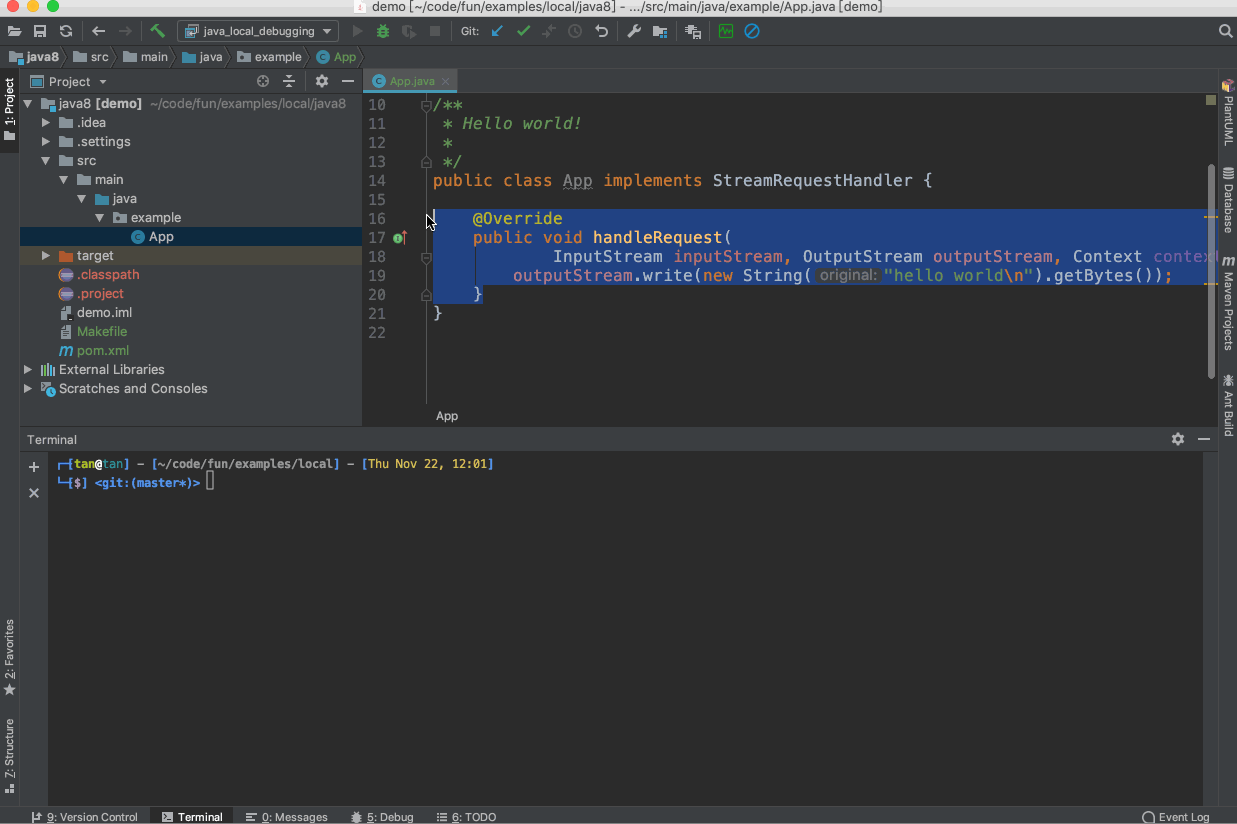Select demo.iml file
This screenshot has height=824, width=1237.
click(x=95, y=313)
